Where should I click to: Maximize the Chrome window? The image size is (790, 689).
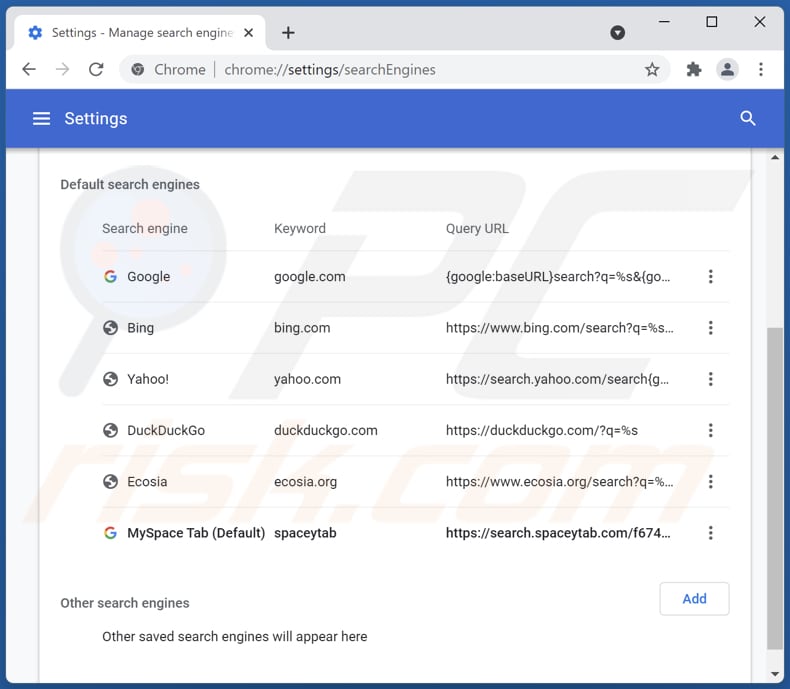tap(711, 22)
